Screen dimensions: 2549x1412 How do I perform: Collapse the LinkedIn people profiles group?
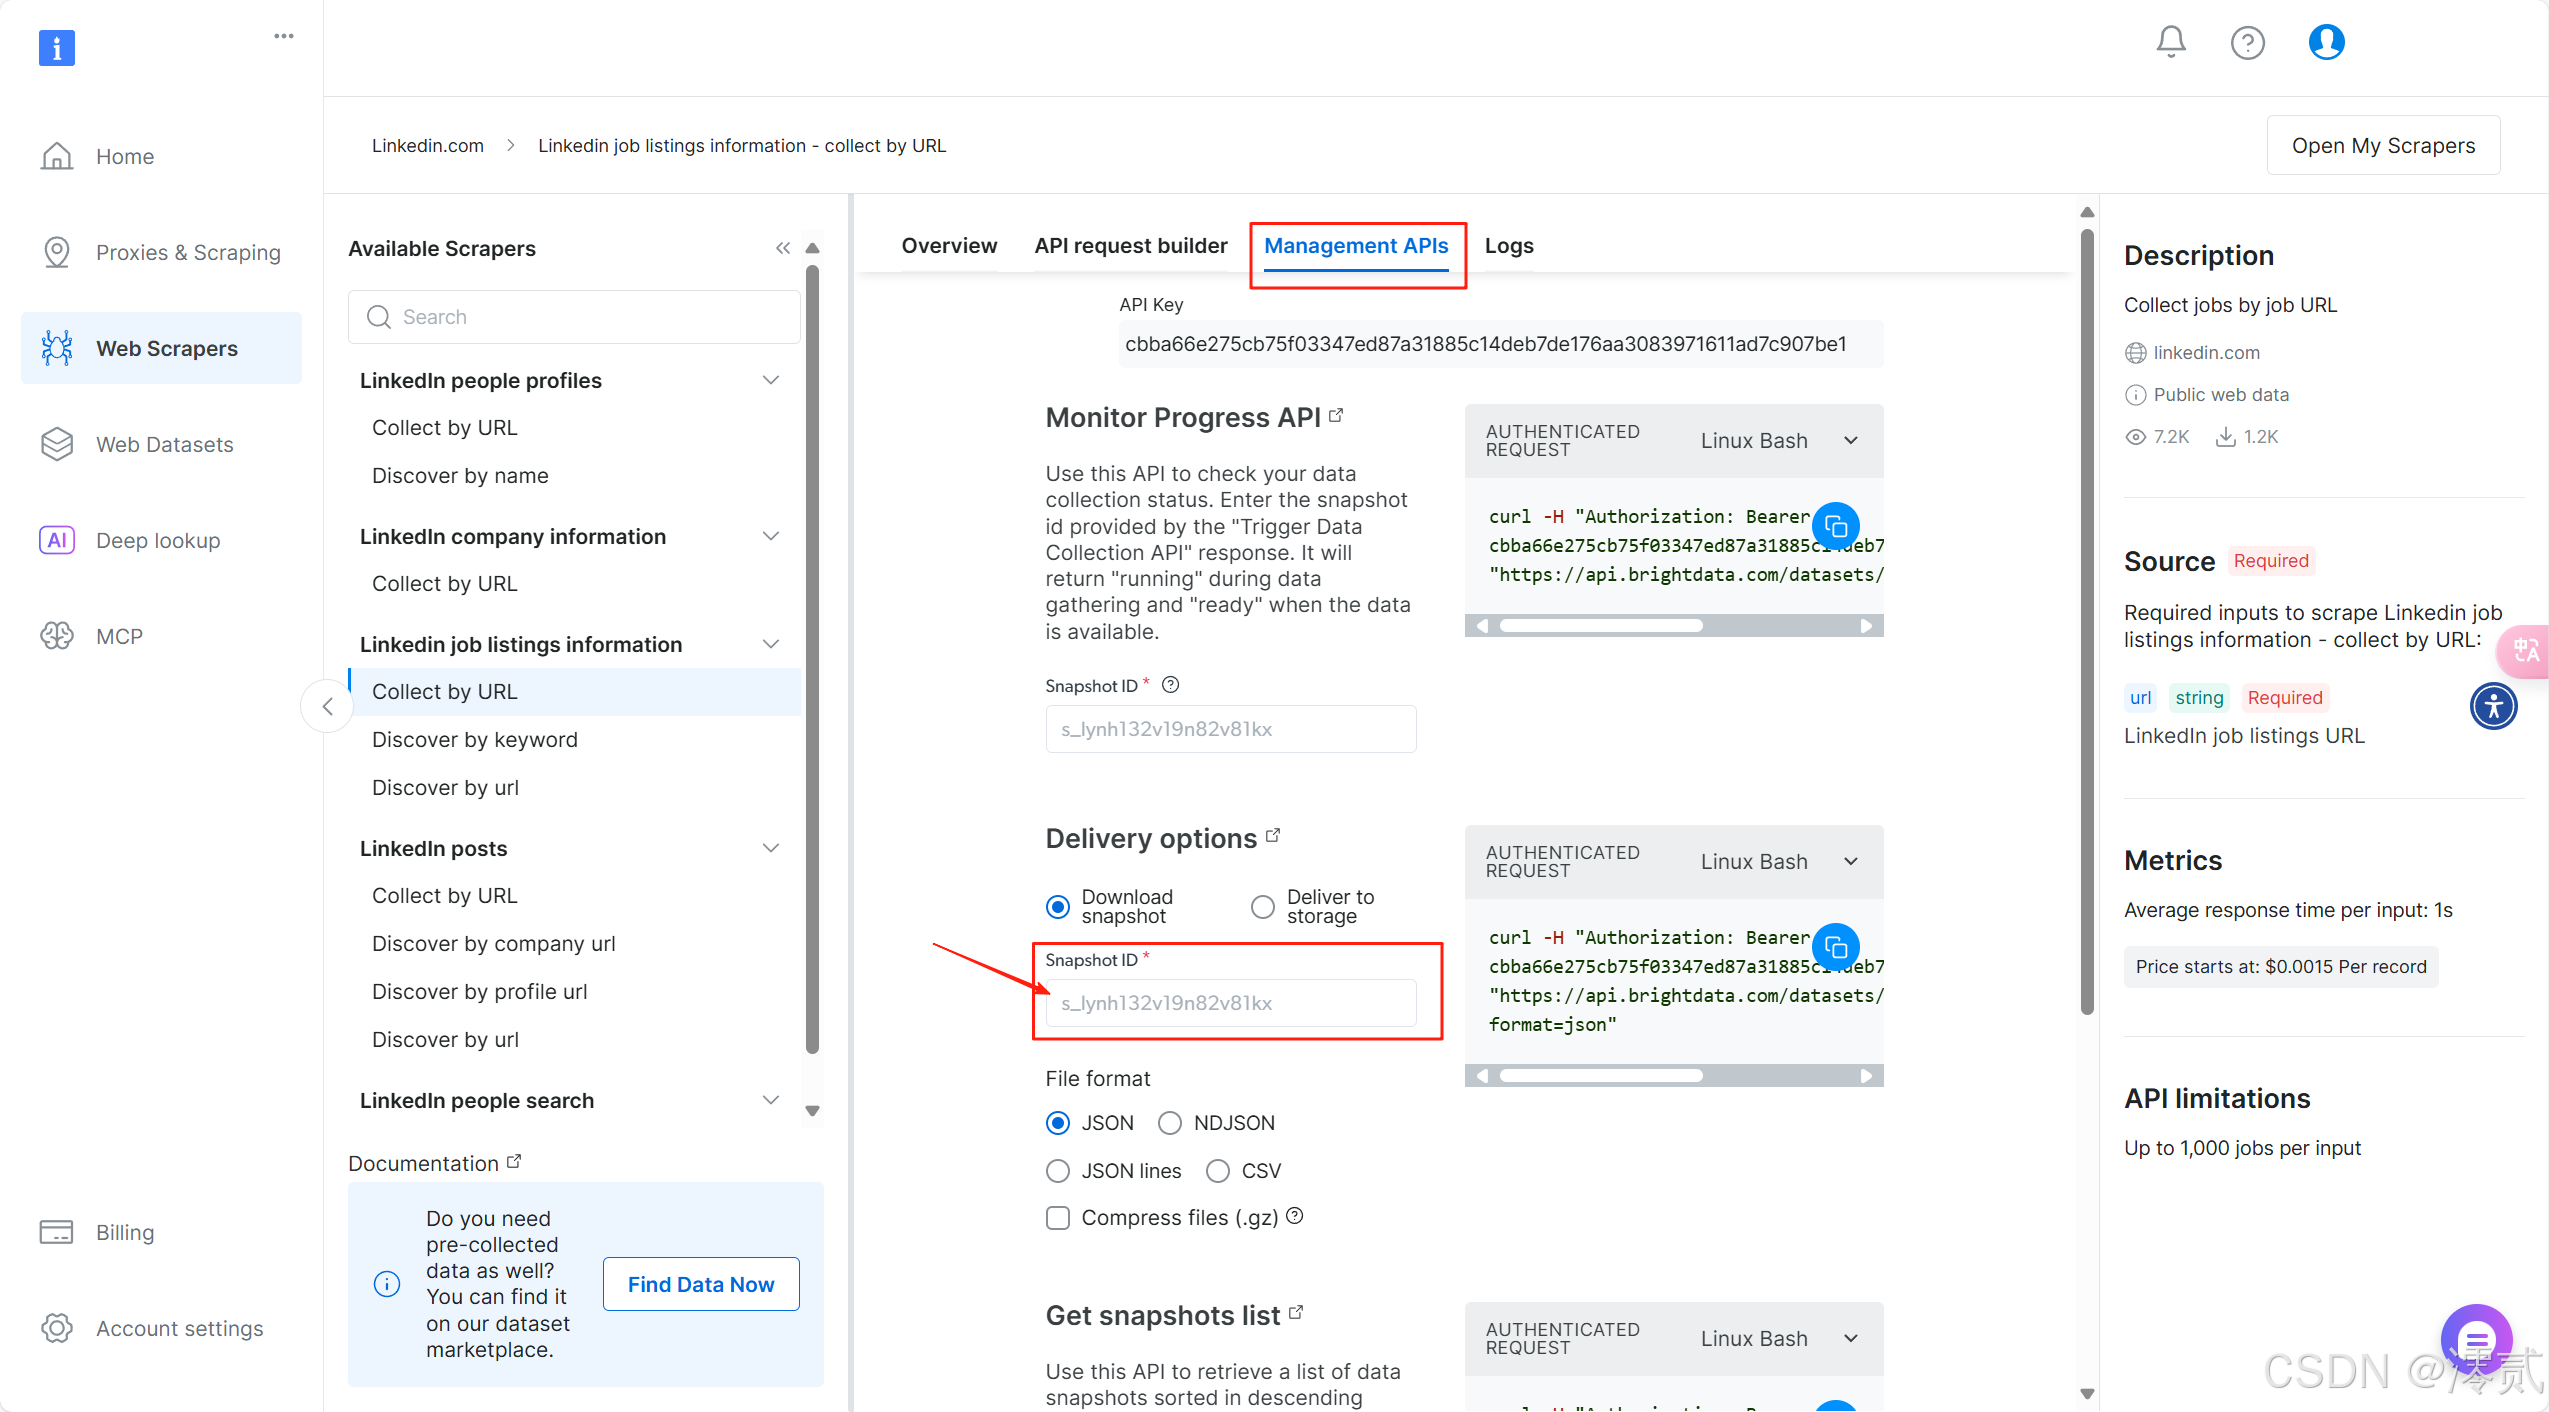(x=770, y=380)
